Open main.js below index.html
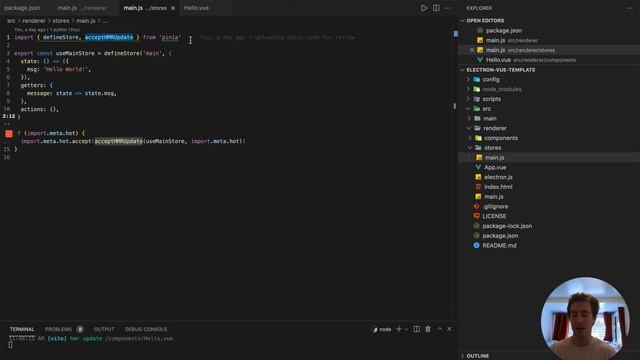640x360 pixels. [x=493, y=197]
